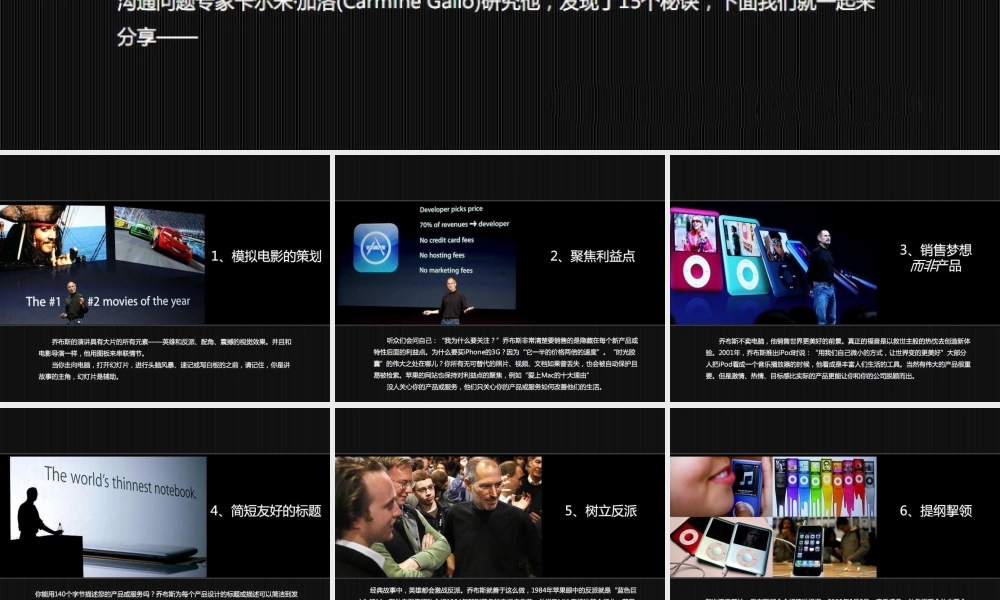Click the title text 3、销售梦想 而非产品

937,258
